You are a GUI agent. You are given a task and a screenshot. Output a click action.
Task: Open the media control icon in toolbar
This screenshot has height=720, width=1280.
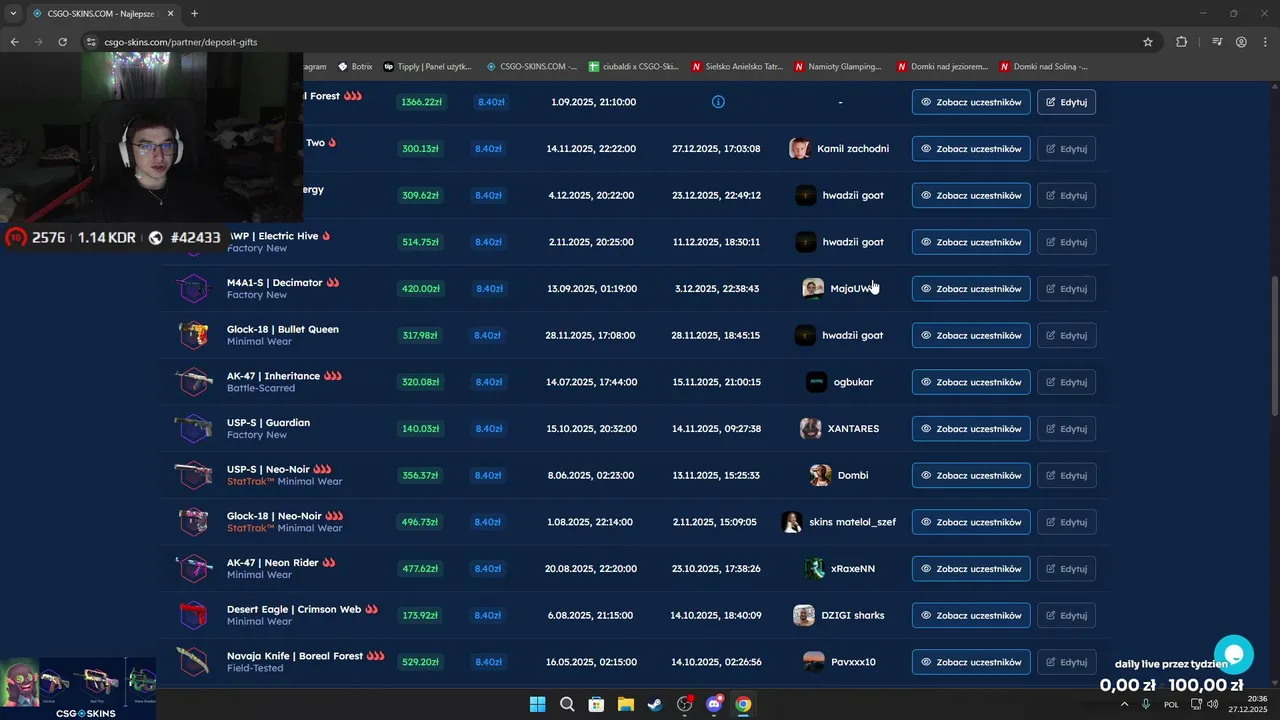(1217, 42)
